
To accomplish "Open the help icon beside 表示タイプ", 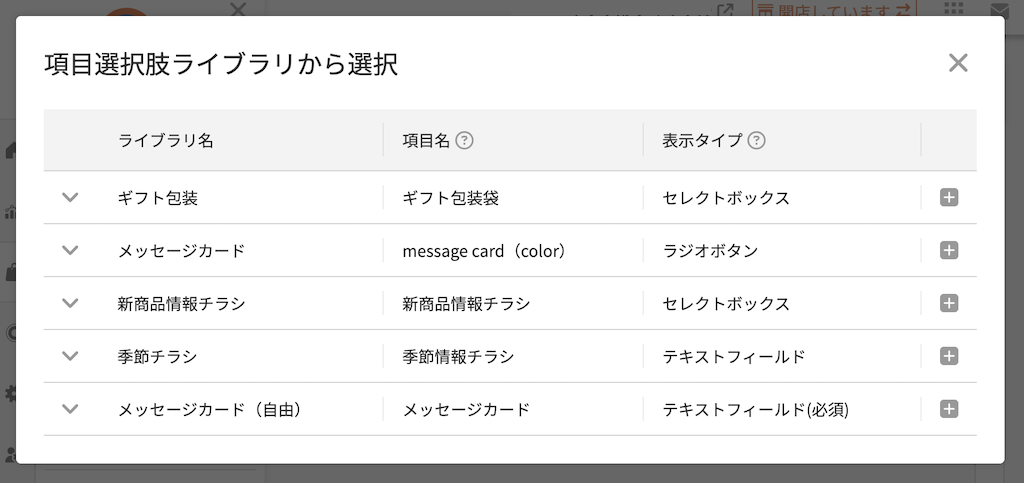I will (x=756, y=140).
